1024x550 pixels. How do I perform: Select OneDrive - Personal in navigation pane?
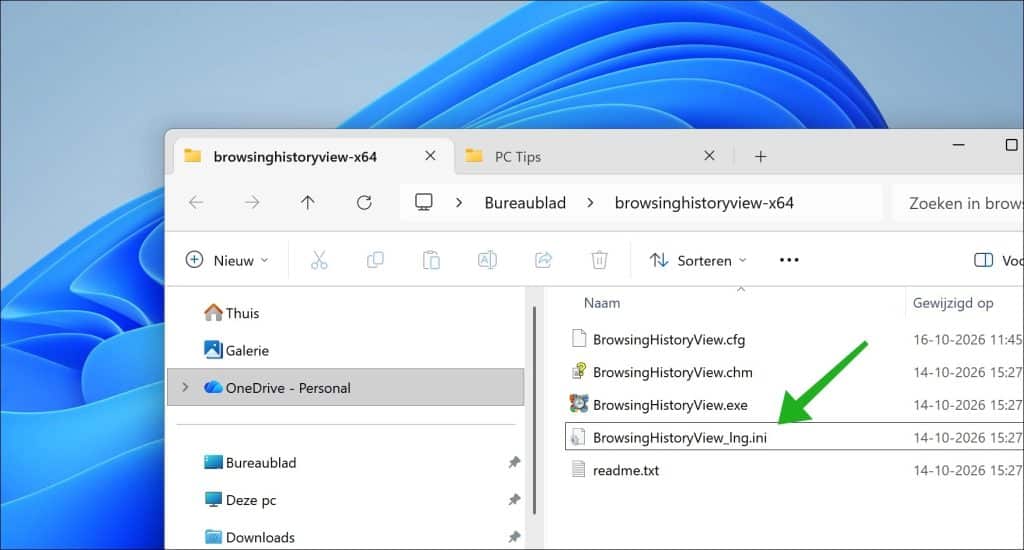click(345, 387)
